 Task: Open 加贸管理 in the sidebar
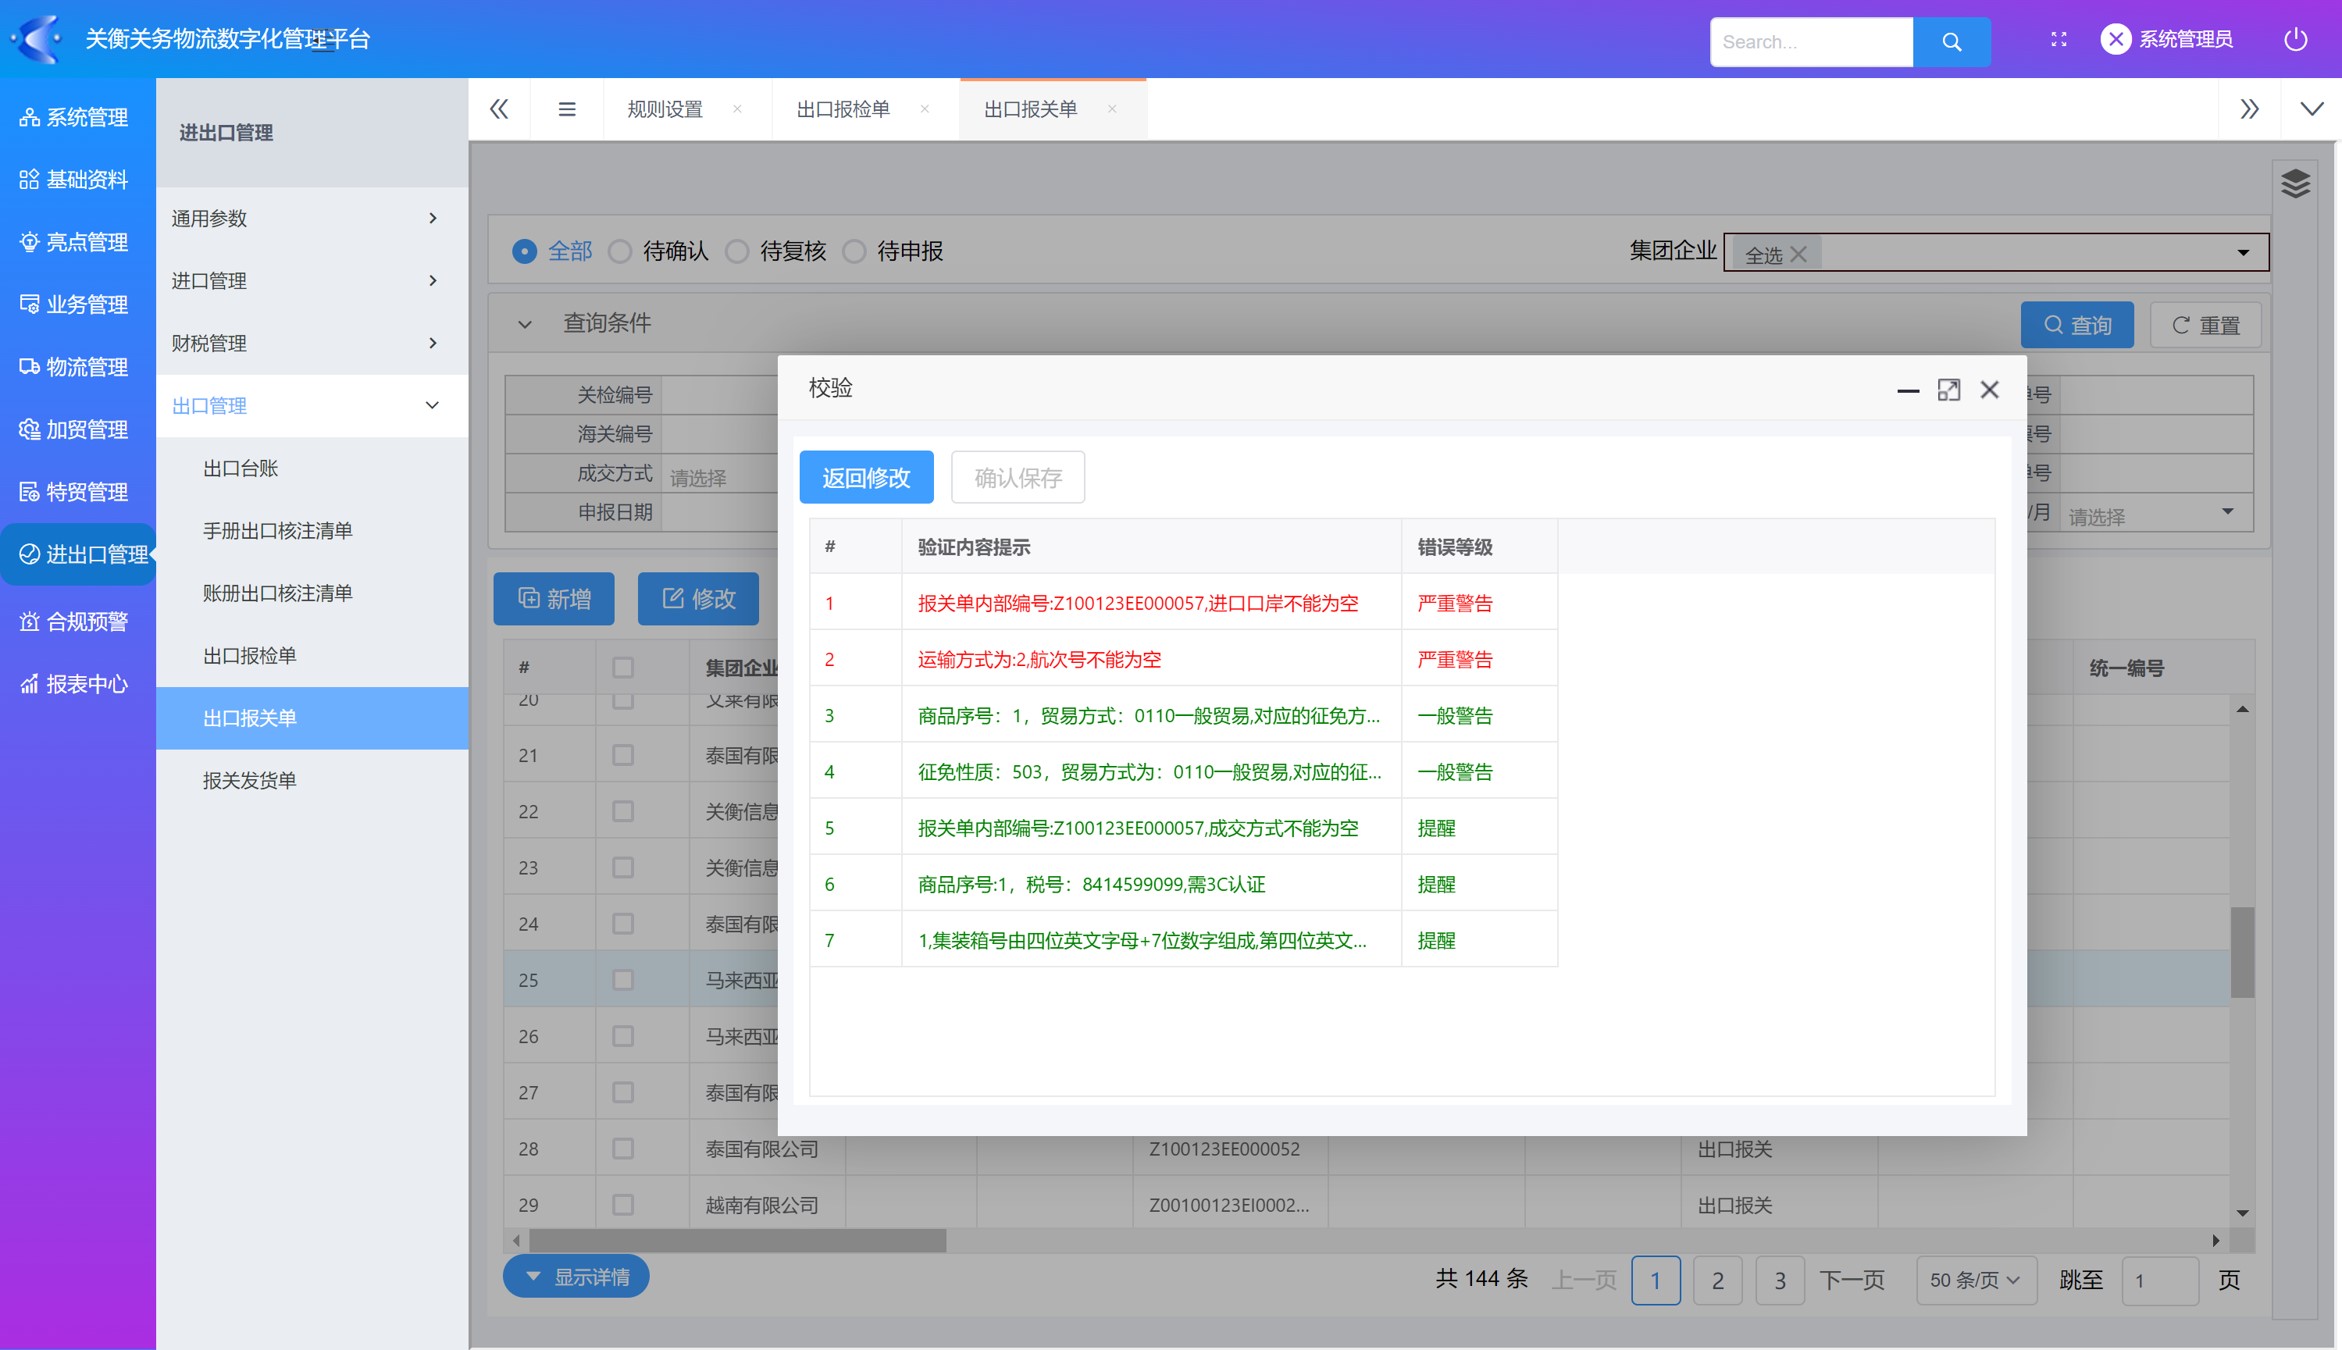click(x=75, y=429)
